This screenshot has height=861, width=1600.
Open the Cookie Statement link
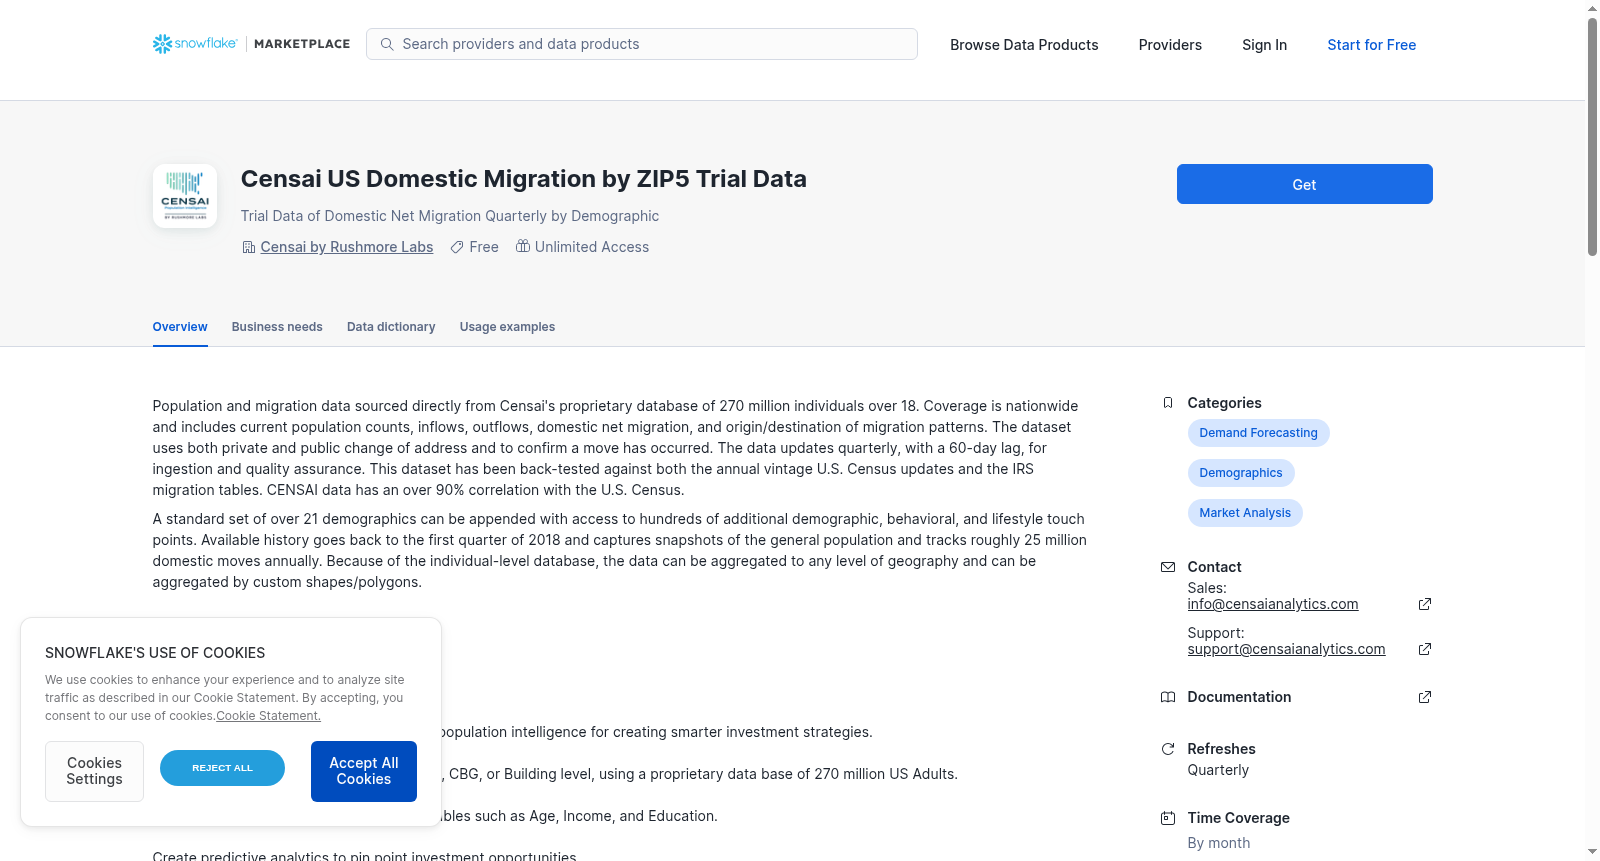tap(268, 716)
